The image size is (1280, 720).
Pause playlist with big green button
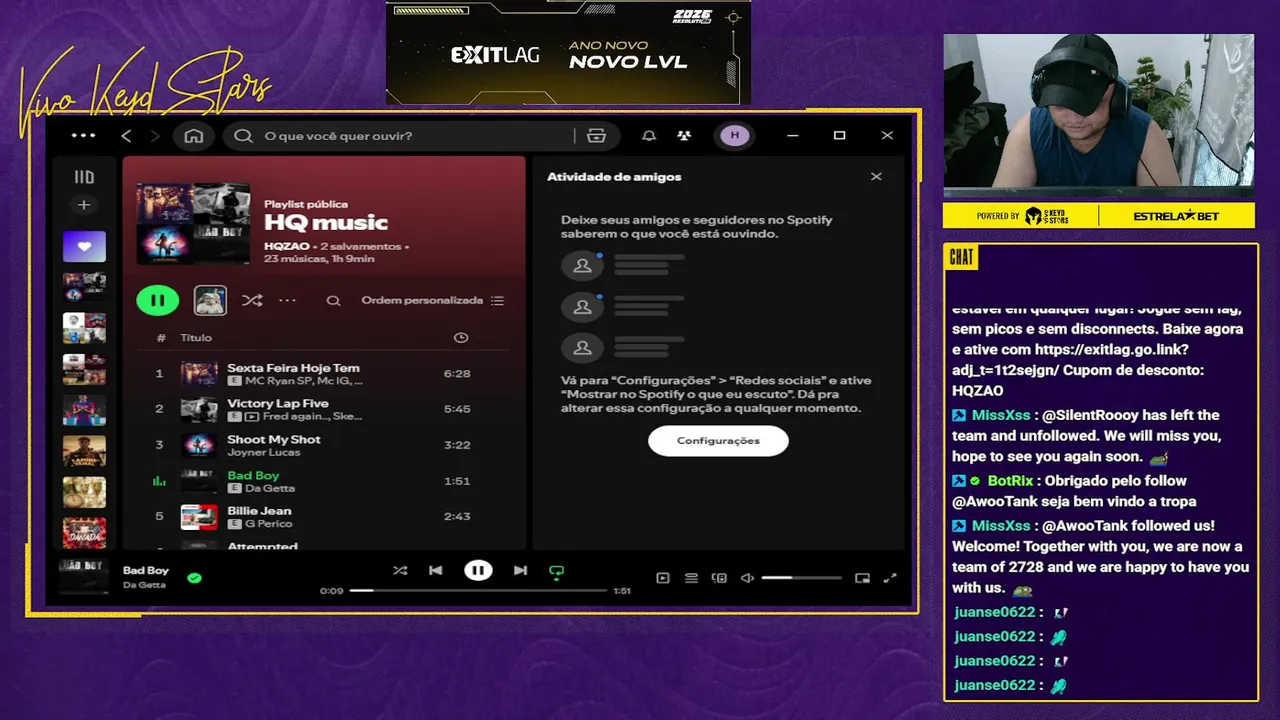pyautogui.click(x=157, y=300)
